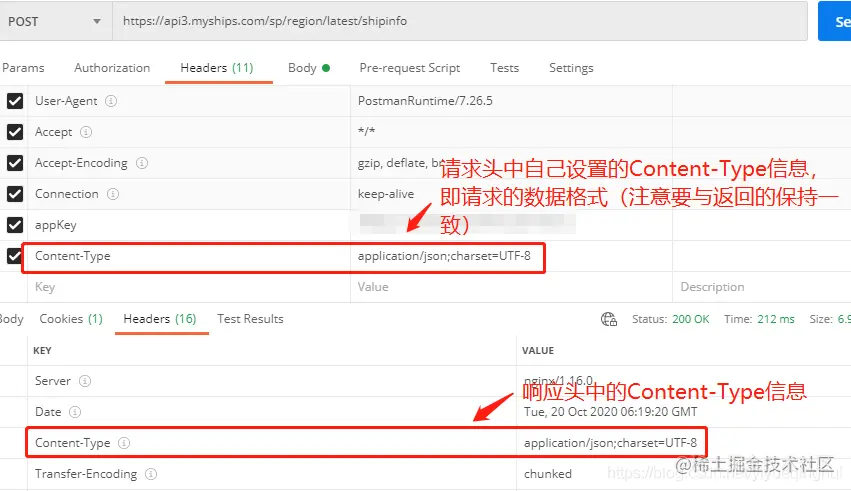
Task: Click the chunked Transfer-Encoding value
Action: pos(548,474)
